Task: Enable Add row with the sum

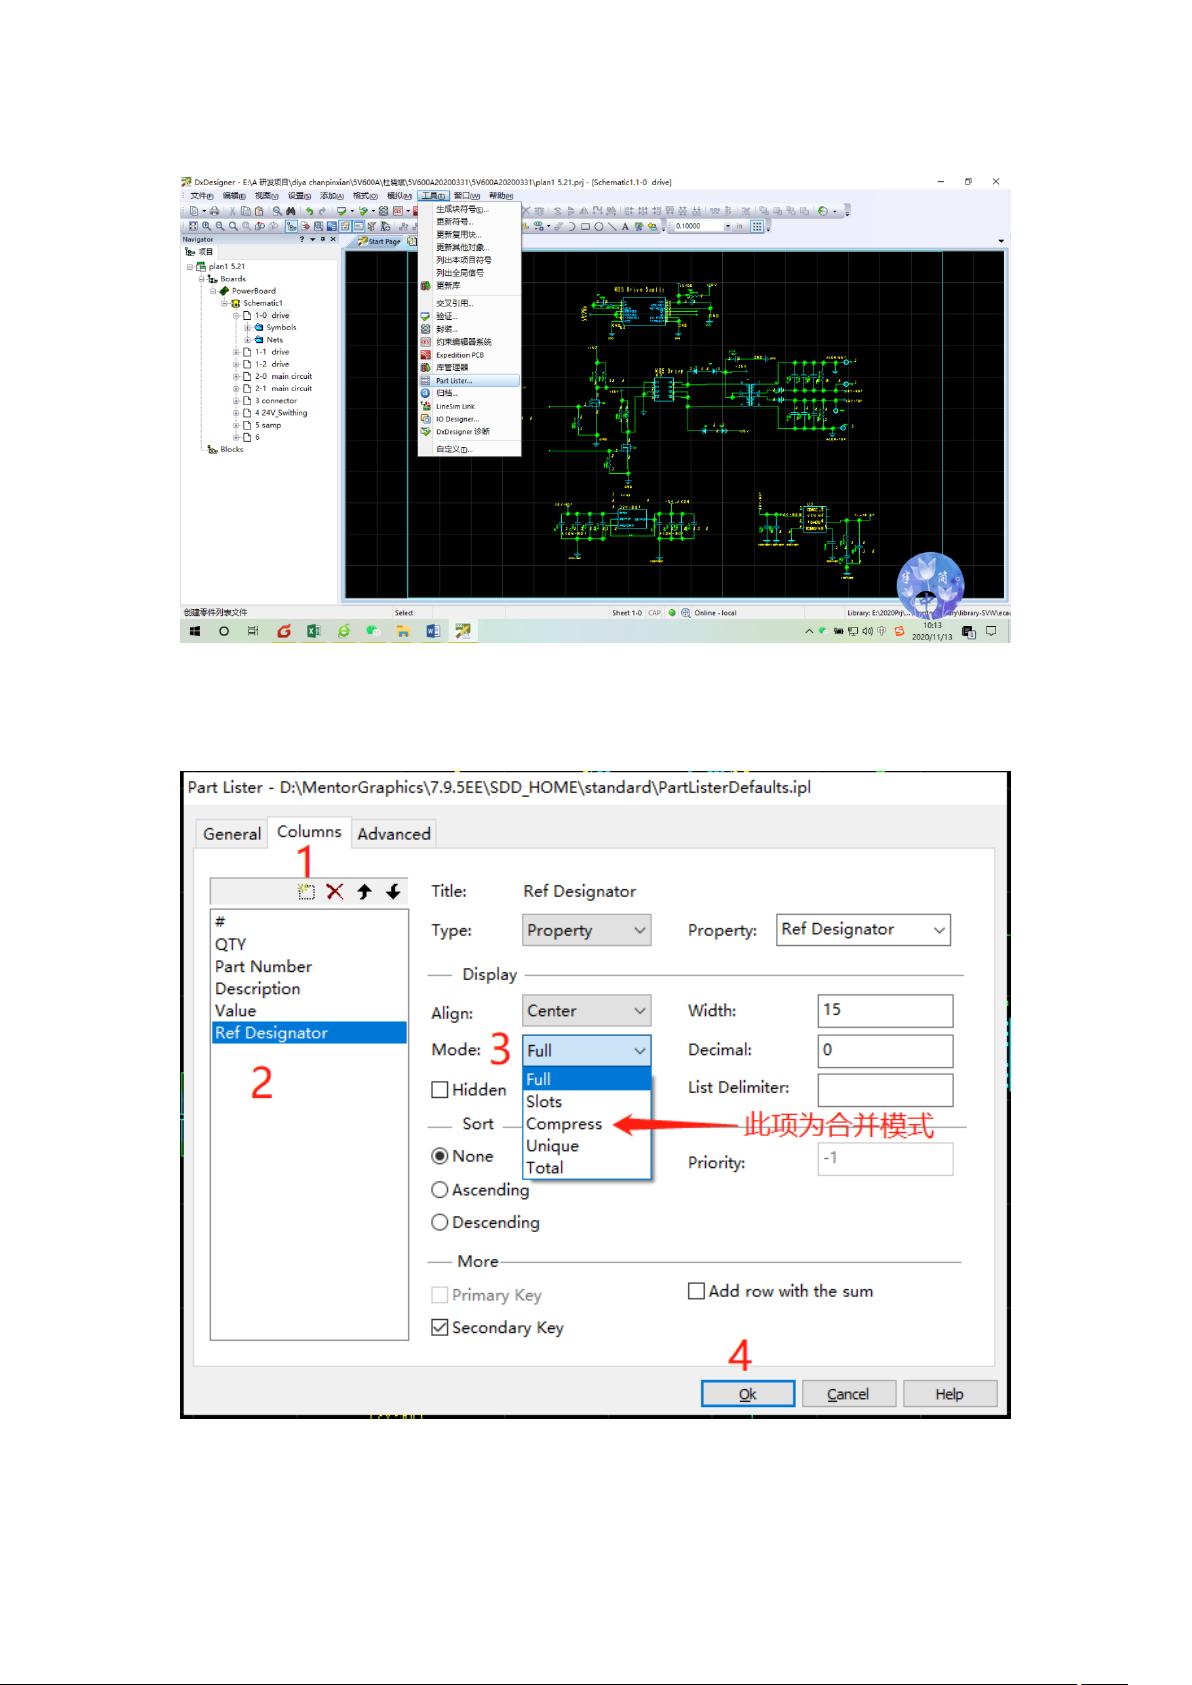Action: (697, 1291)
